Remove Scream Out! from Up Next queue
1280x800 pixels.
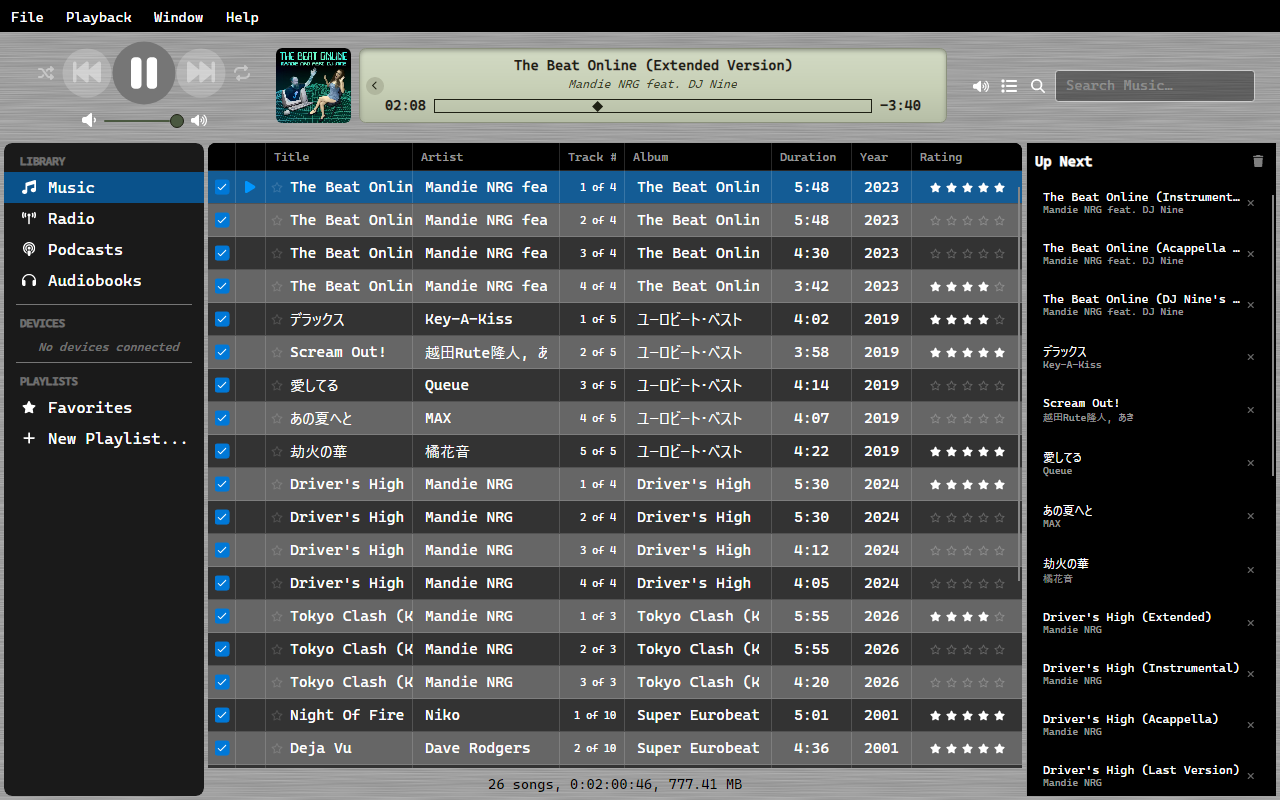click(1250, 410)
